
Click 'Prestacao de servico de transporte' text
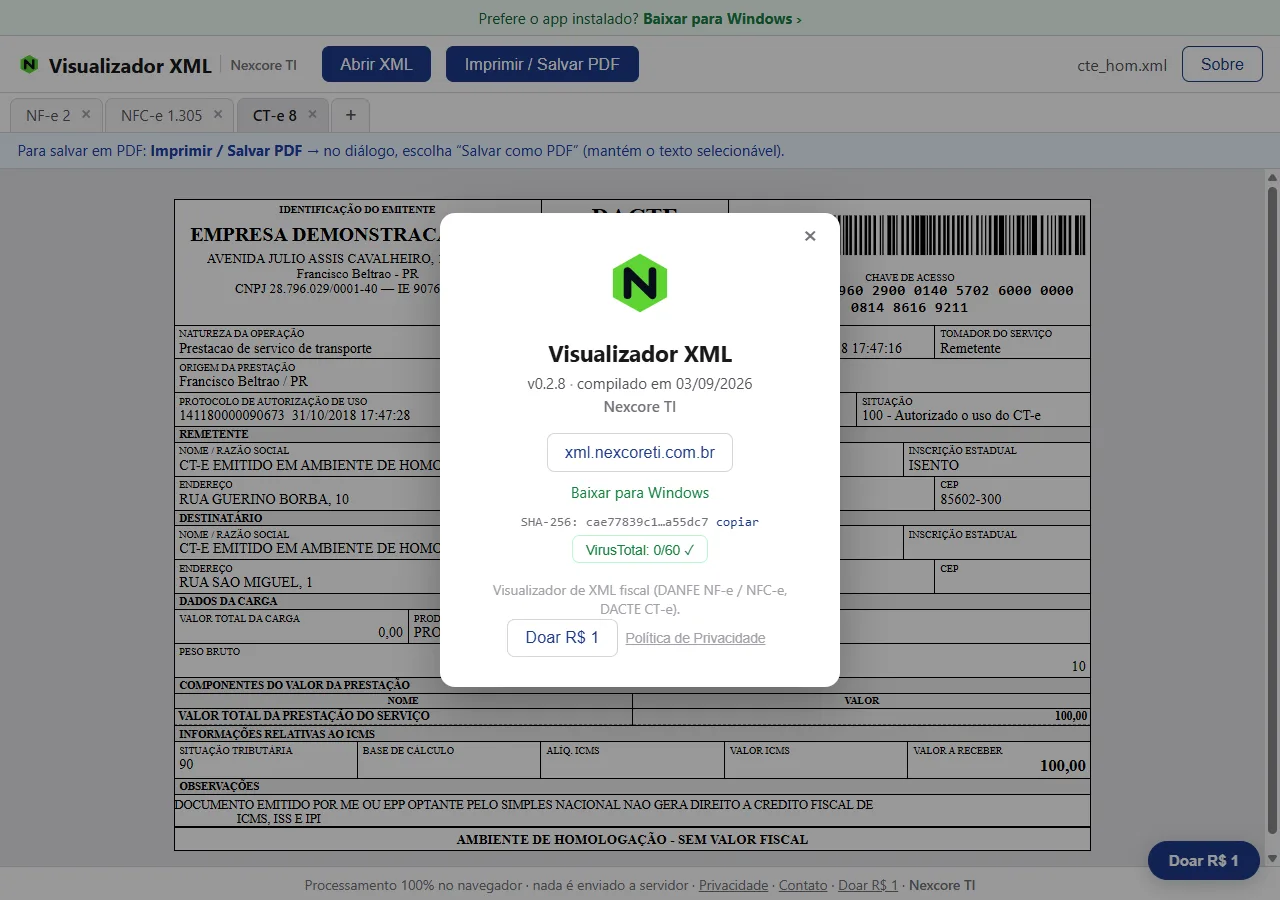(x=275, y=349)
